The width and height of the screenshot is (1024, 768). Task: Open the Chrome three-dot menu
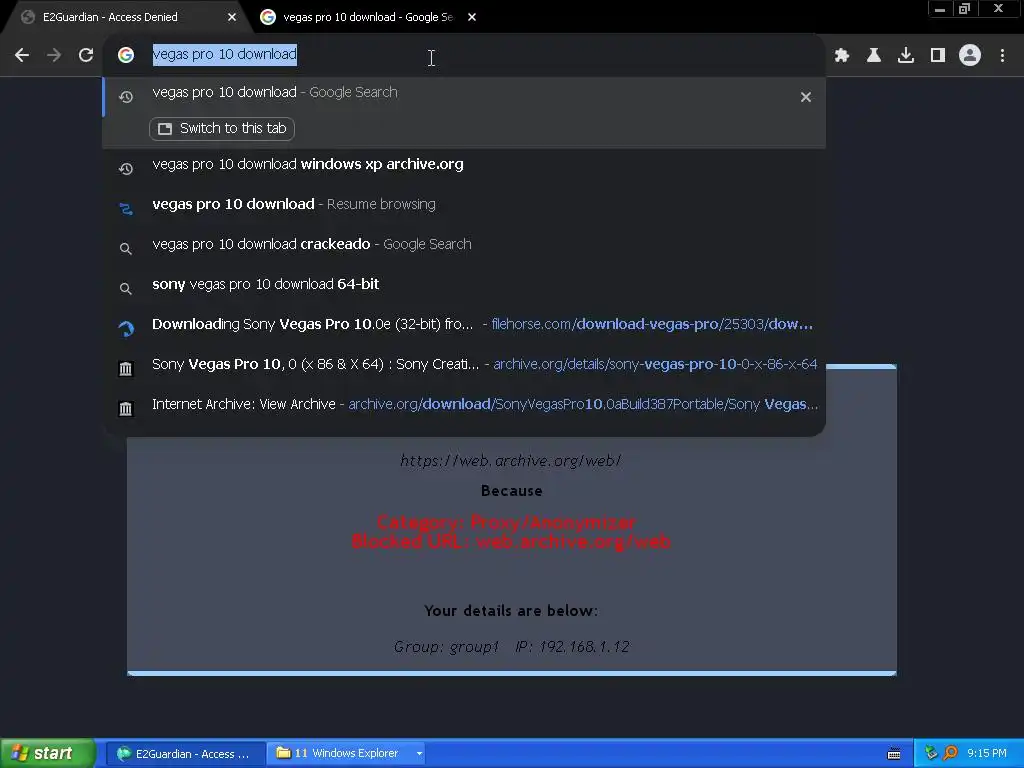pos(1002,56)
